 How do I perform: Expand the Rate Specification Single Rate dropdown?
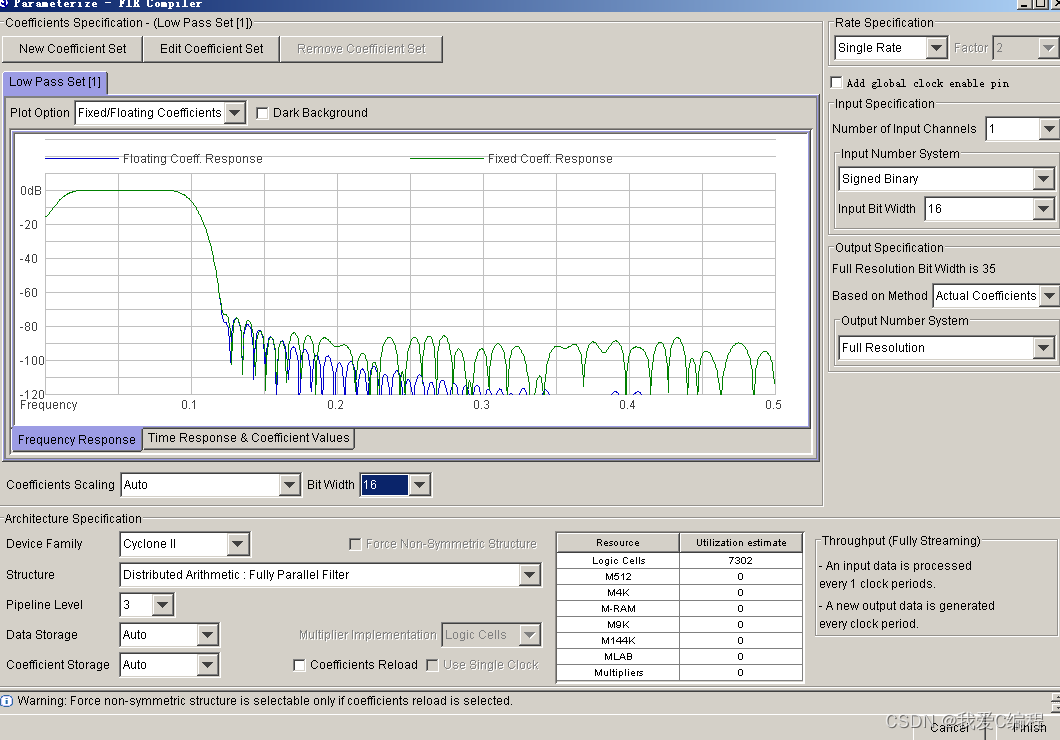[x=936, y=48]
